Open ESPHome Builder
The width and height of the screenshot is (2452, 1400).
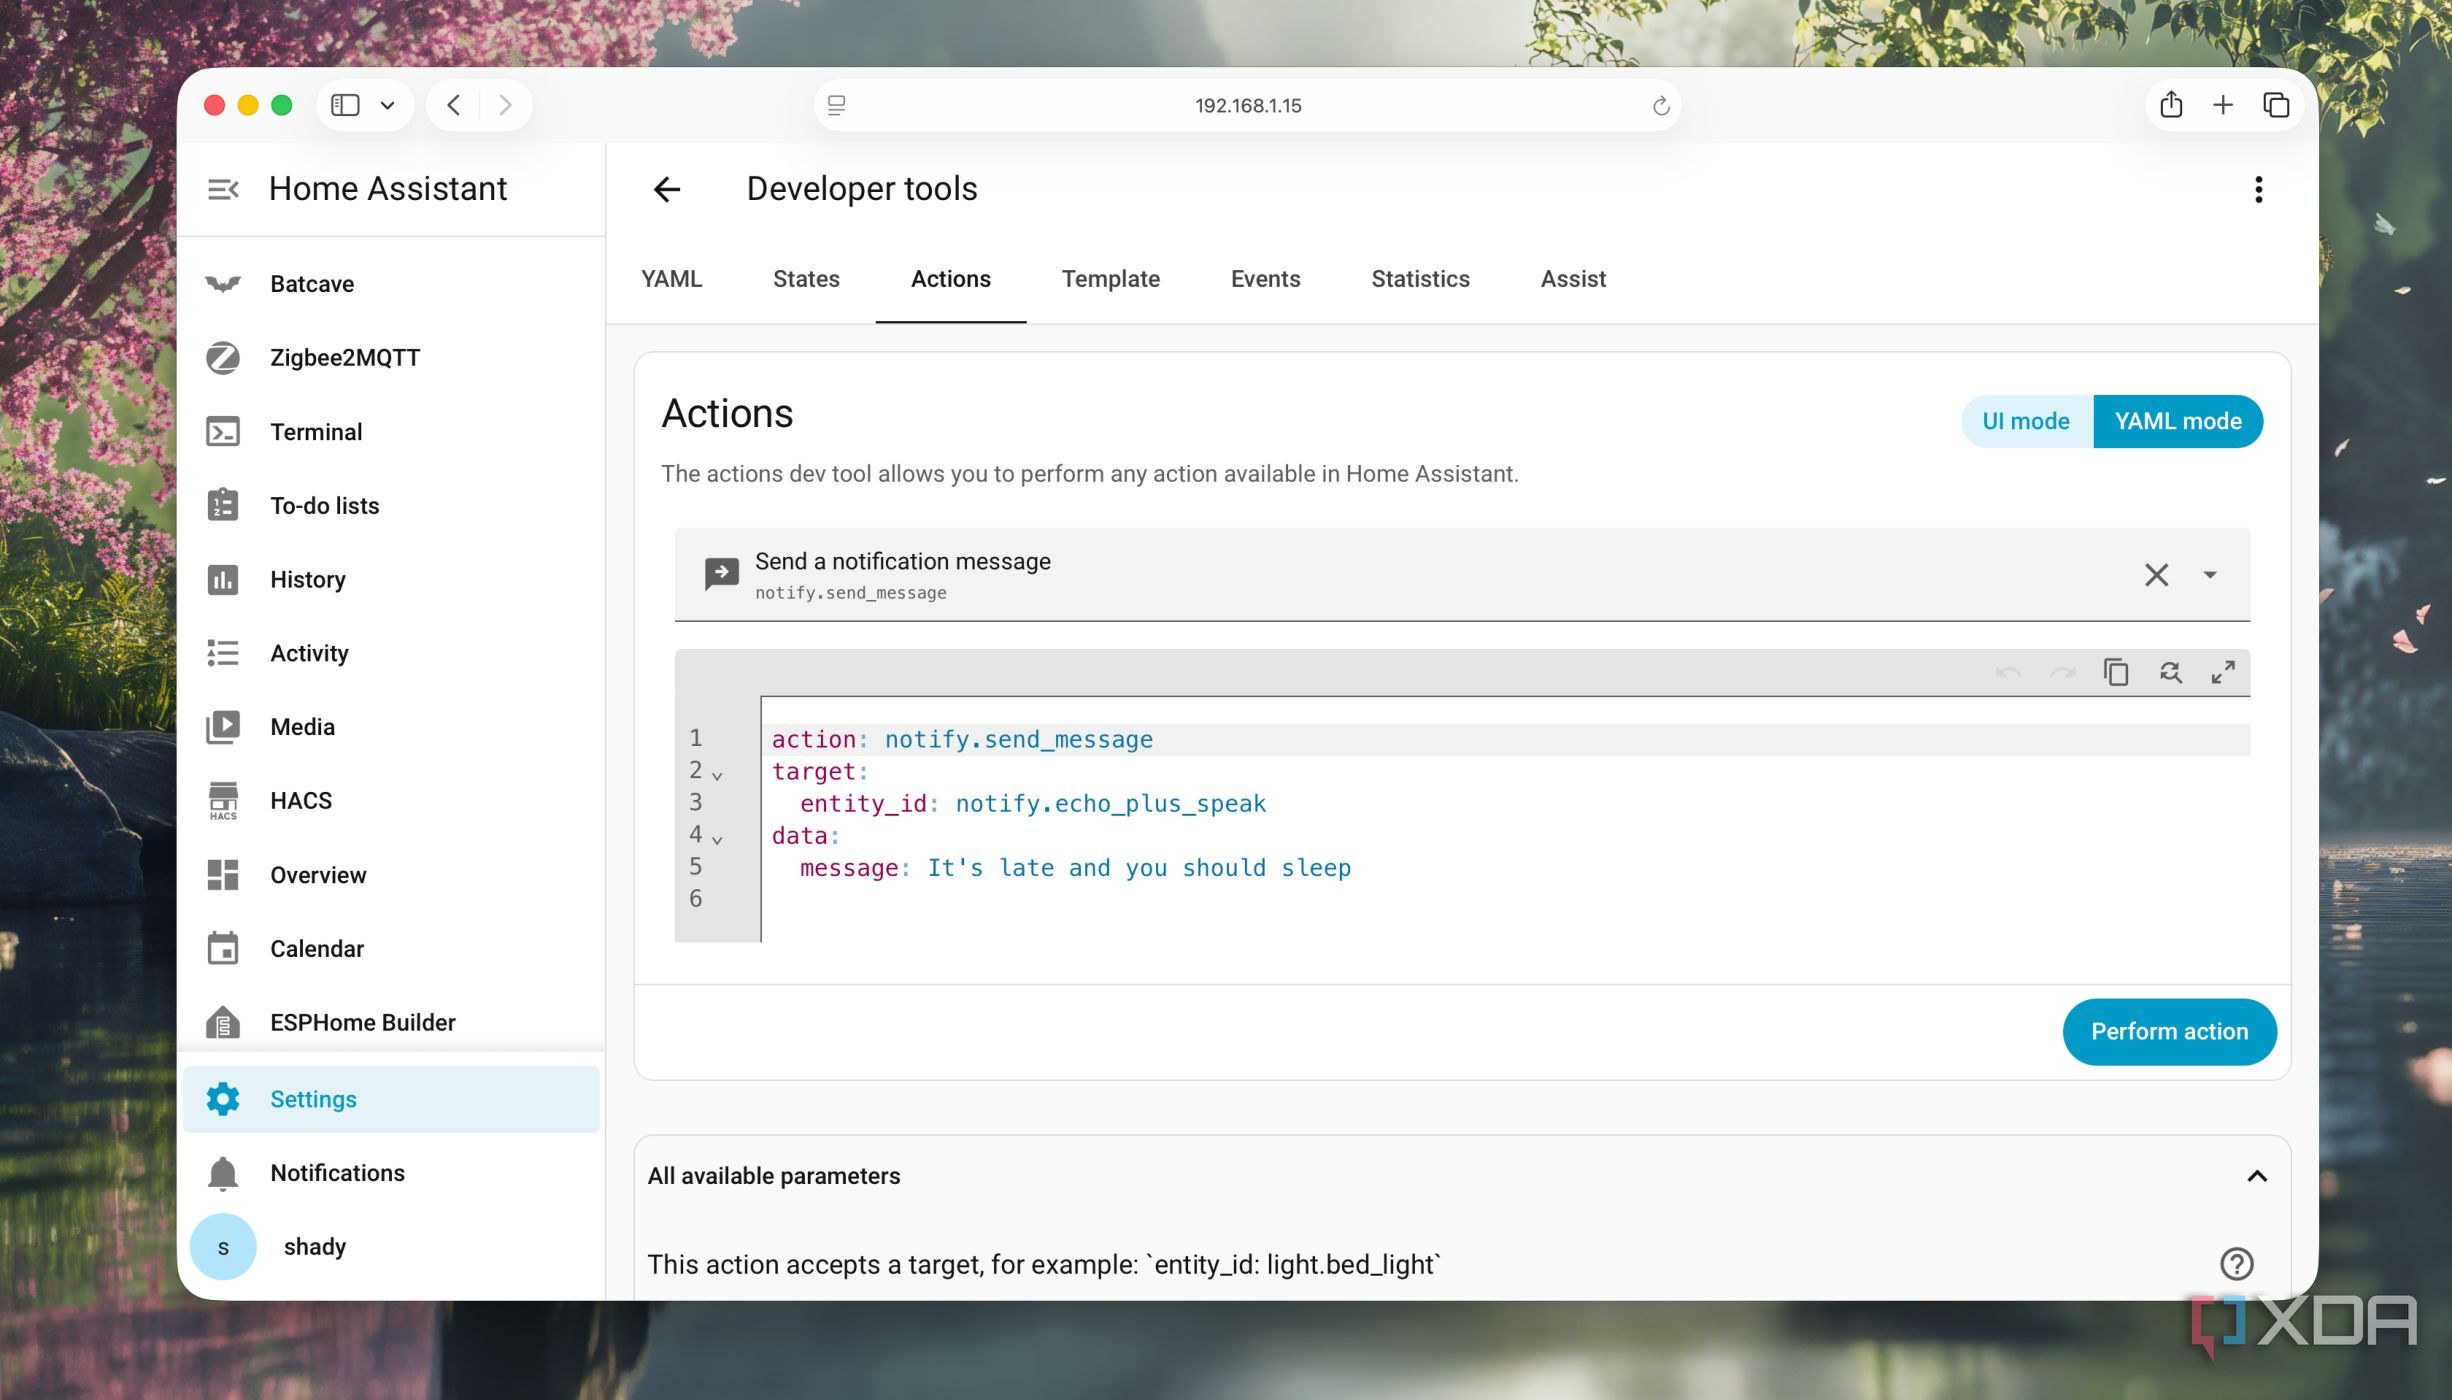[391, 1023]
